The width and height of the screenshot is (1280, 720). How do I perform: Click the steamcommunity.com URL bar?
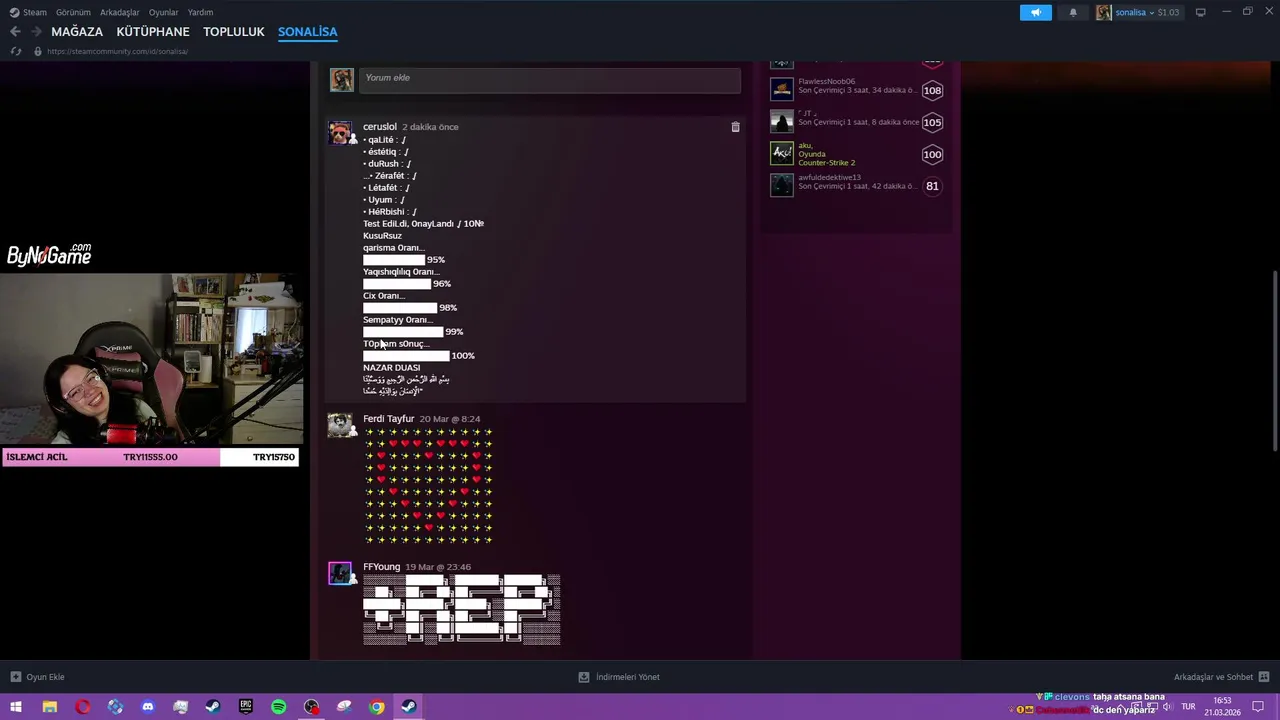(x=118, y=51)
